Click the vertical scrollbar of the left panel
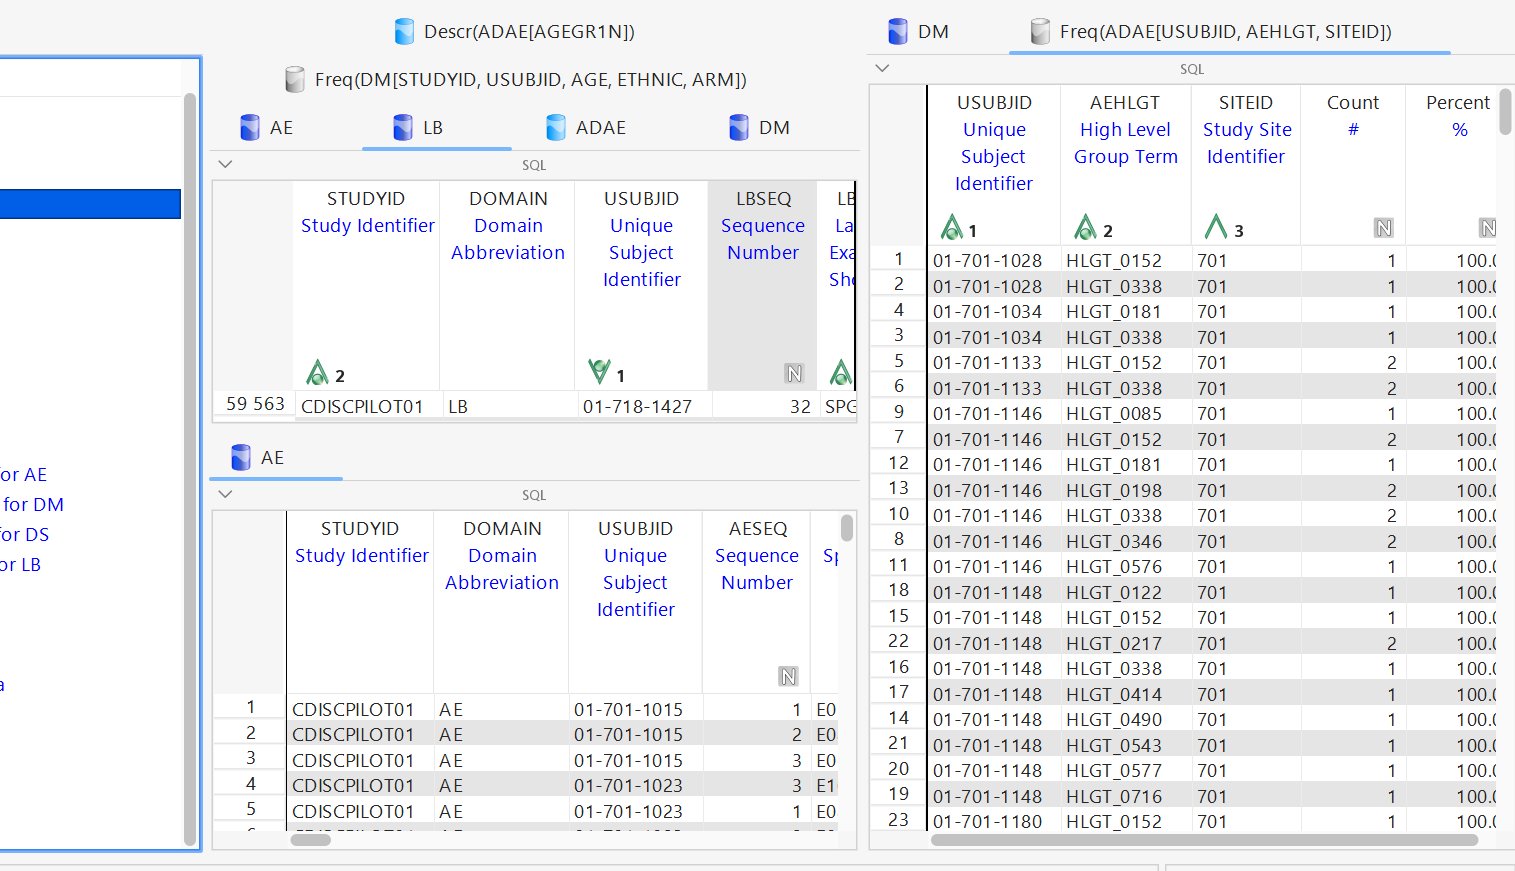This screenshot has height=871, width=1515. (191, 470)
